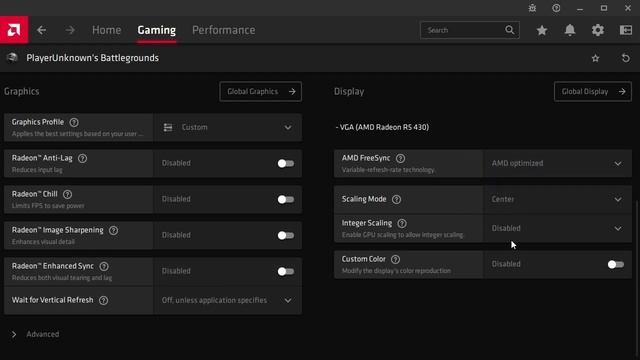
Task: Open settings gear icon
Action: click(598, 30)
